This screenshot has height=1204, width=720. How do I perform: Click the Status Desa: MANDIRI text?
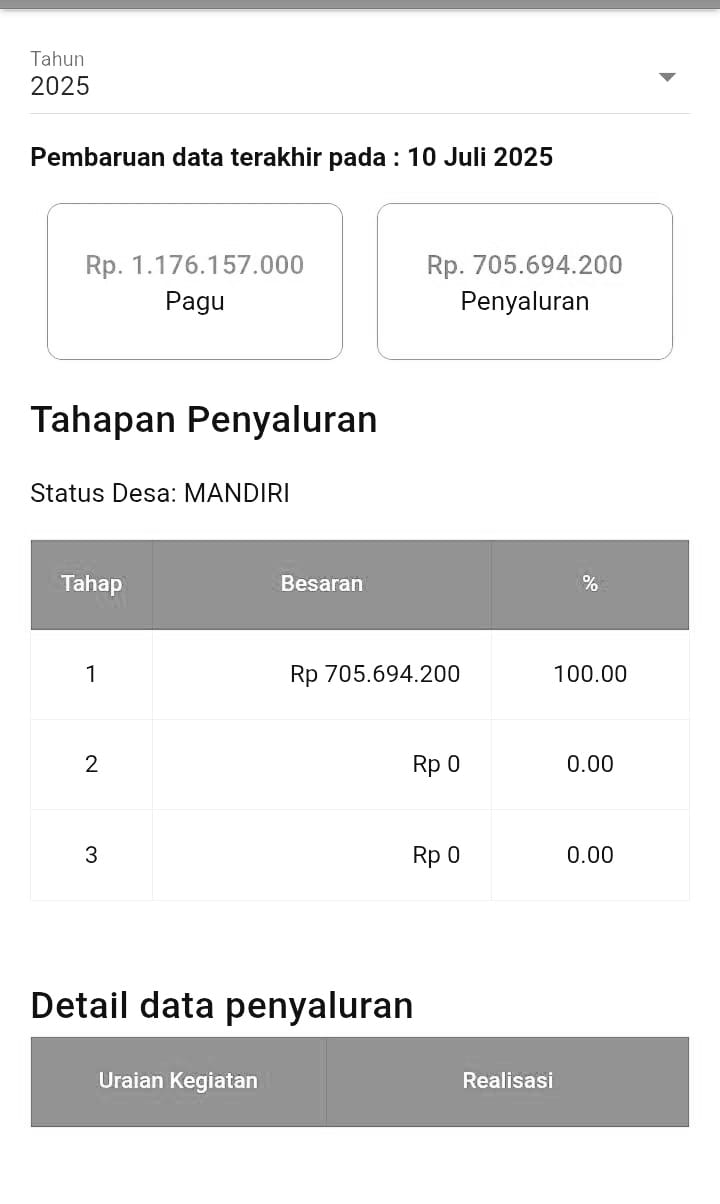point(160,493)
